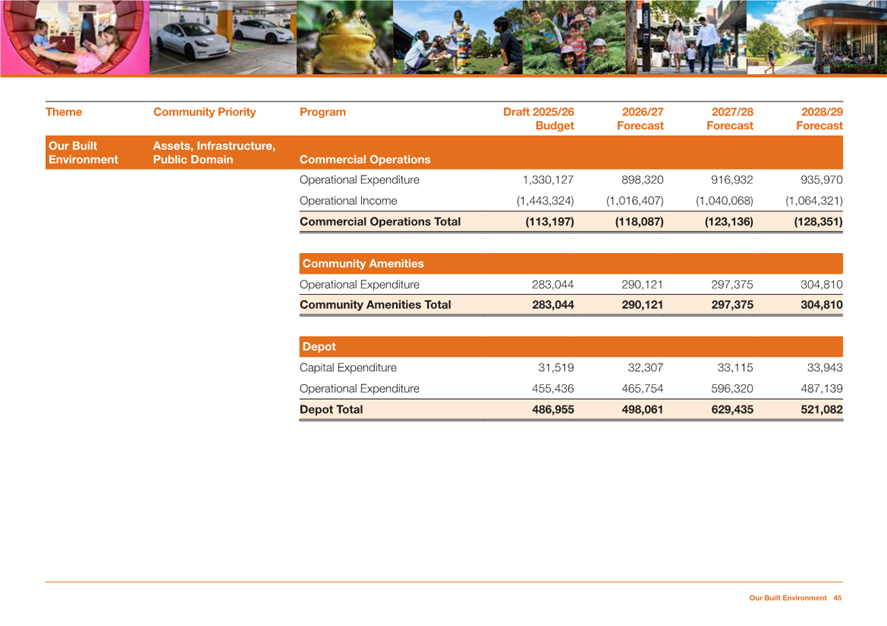Click Depot Total value 498,061
The width and height of the screenshot is (887, 626).
(642, 409)
